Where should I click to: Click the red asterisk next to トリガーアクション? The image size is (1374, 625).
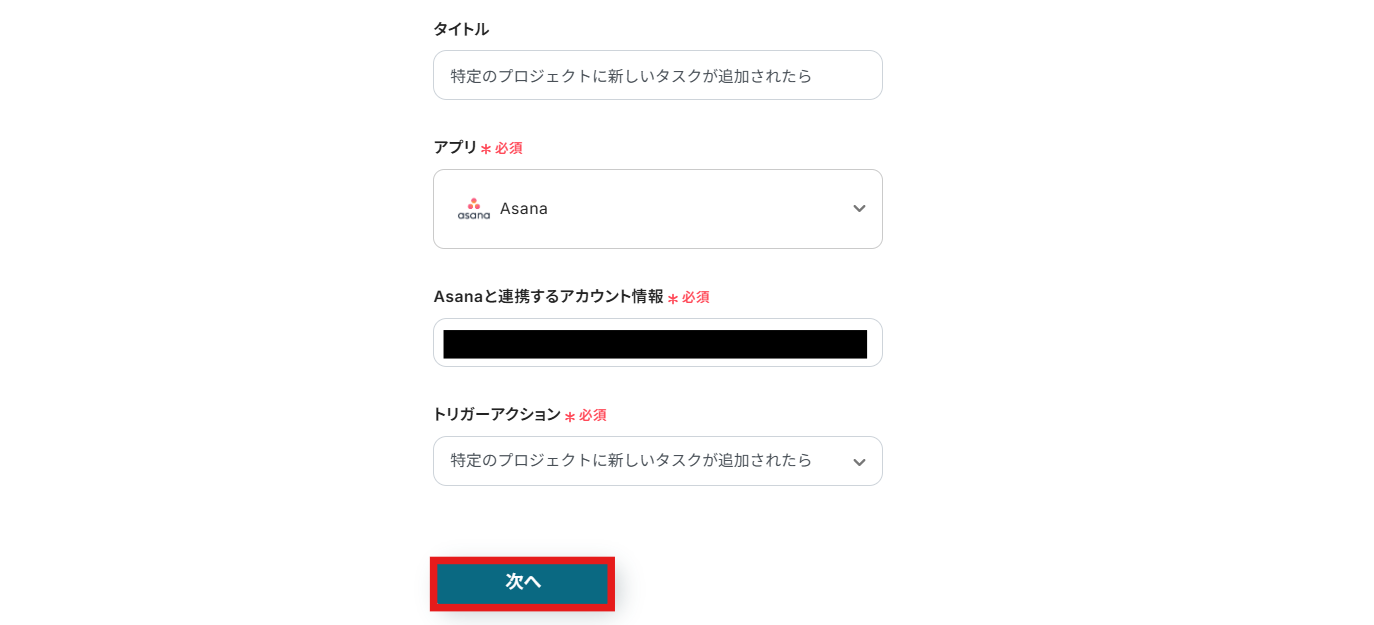pyautogui.click(x=570, y=416)
